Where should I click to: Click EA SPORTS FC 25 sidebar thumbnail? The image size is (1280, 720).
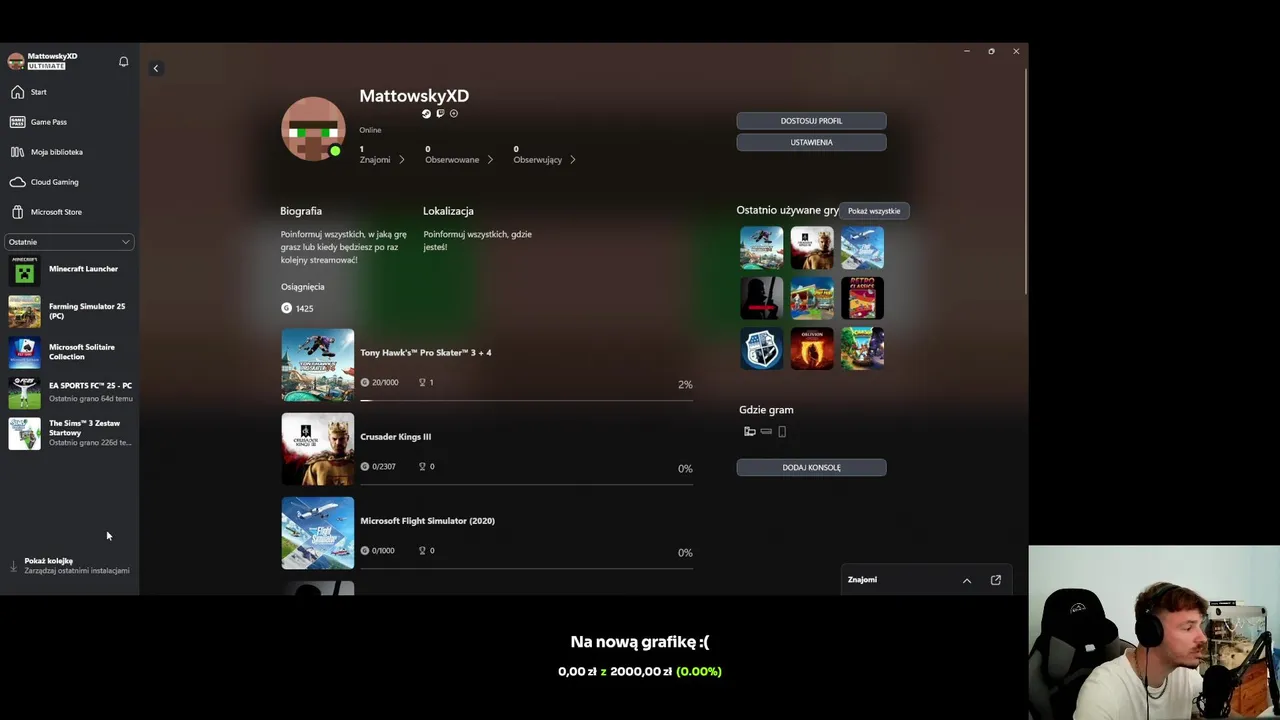pos(25,392)
